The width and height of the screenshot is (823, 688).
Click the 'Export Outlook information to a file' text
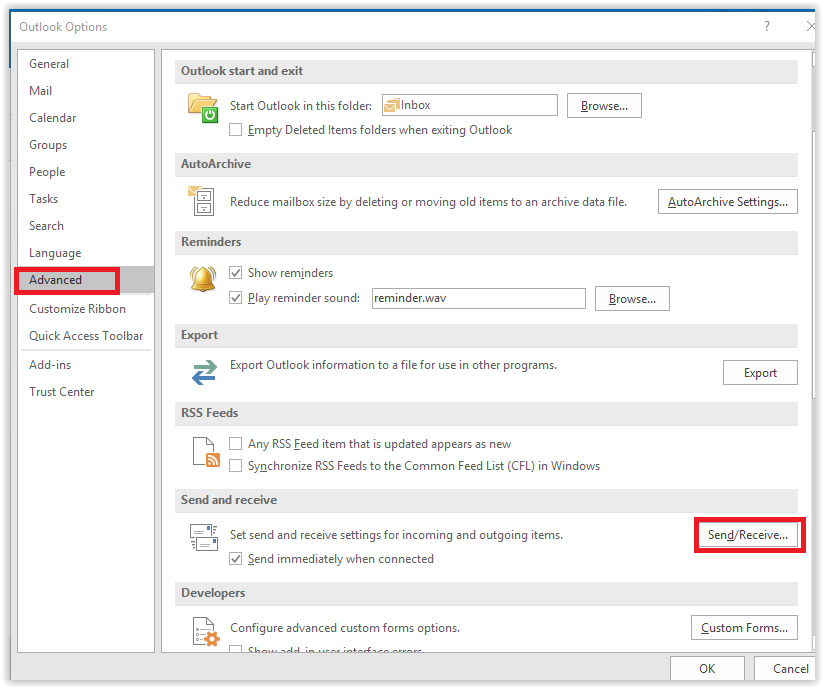[x=393, y=365]
